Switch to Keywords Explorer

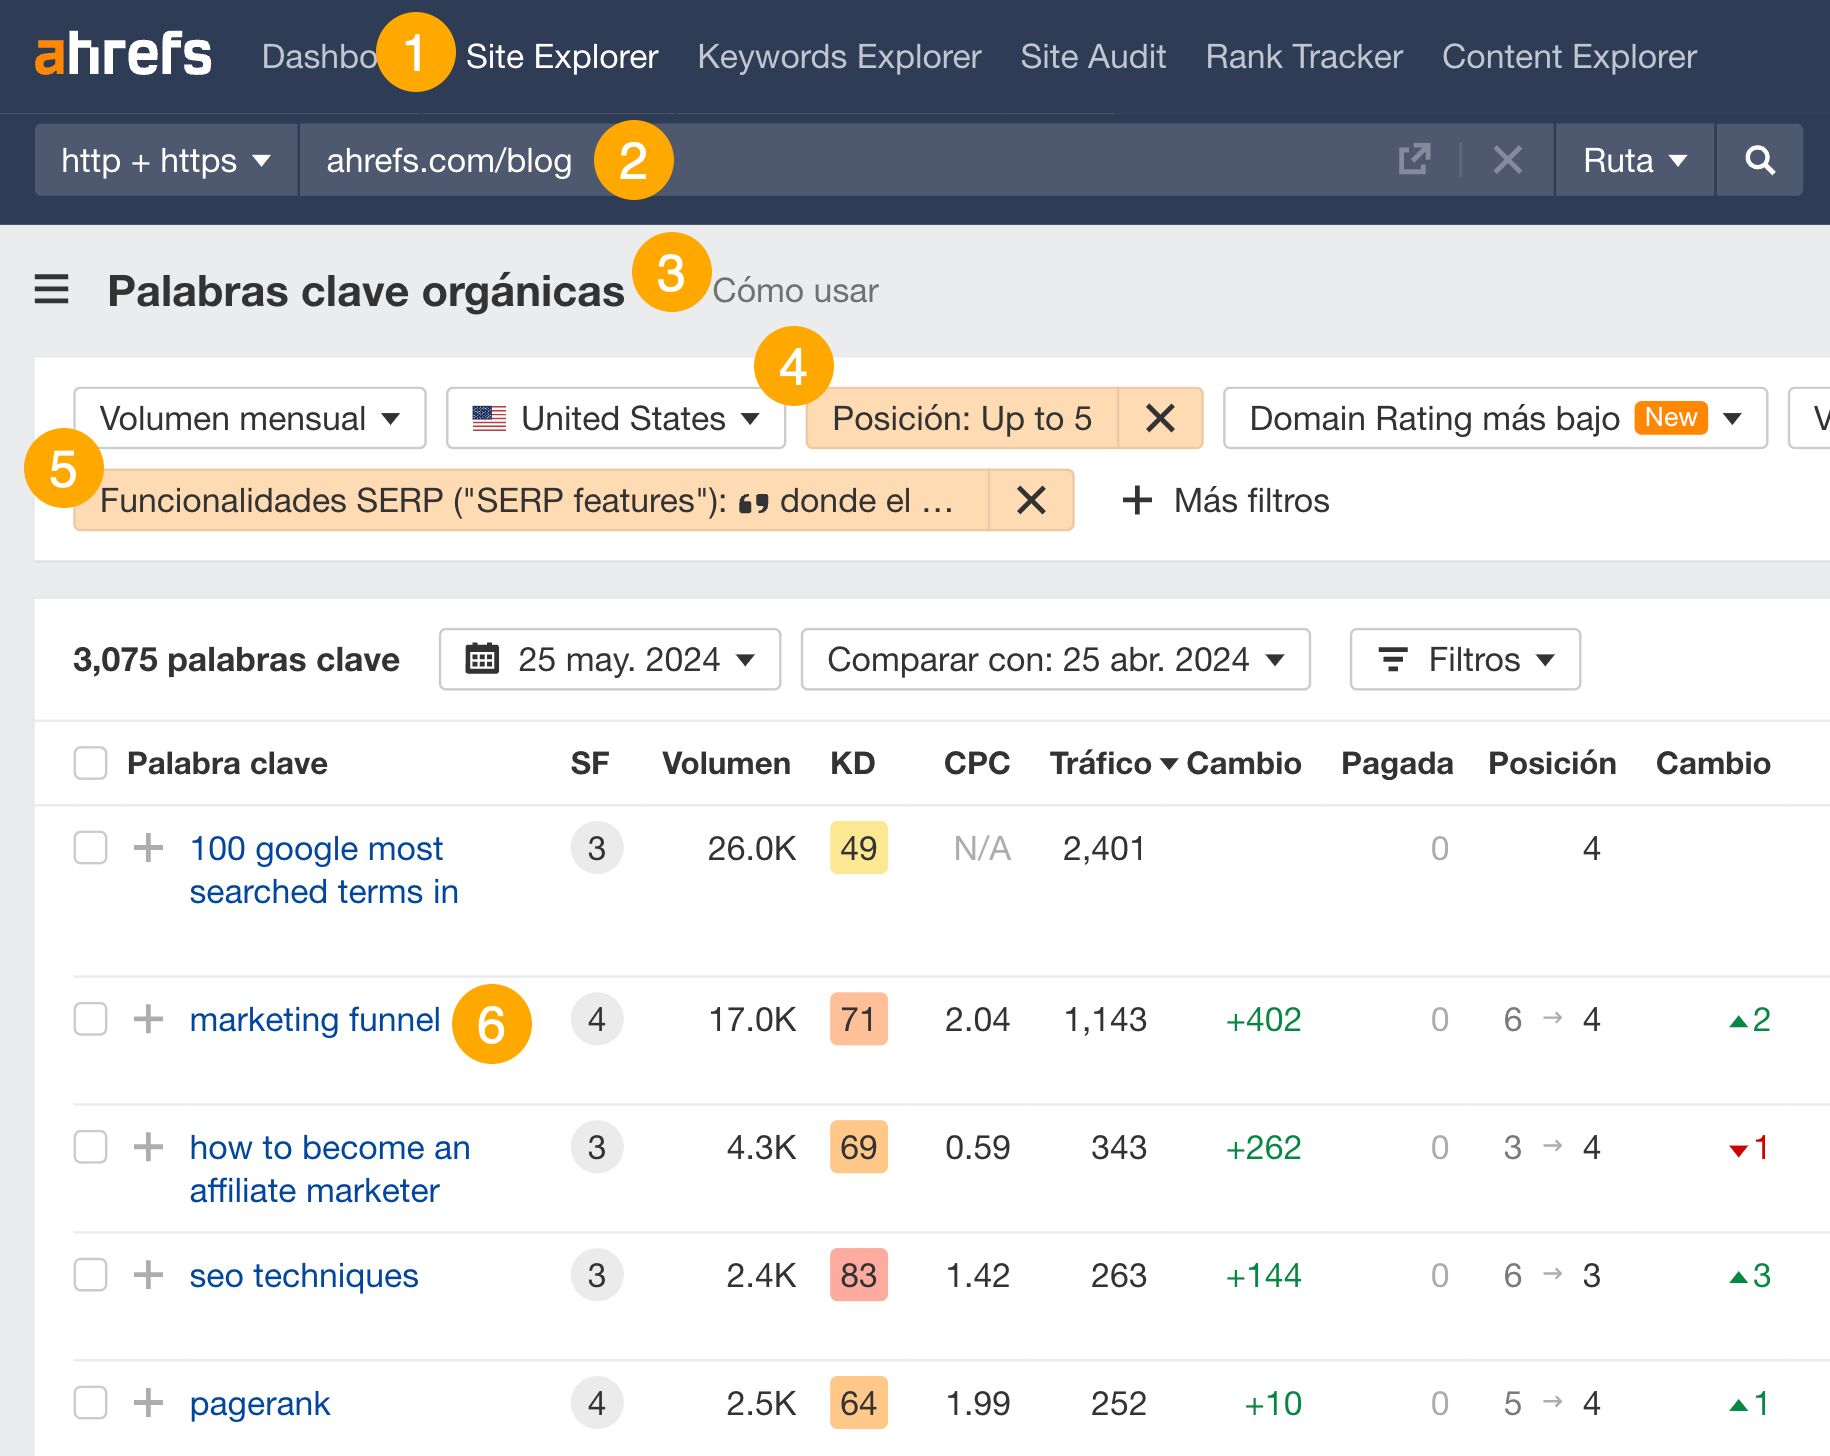pos(839,57)
